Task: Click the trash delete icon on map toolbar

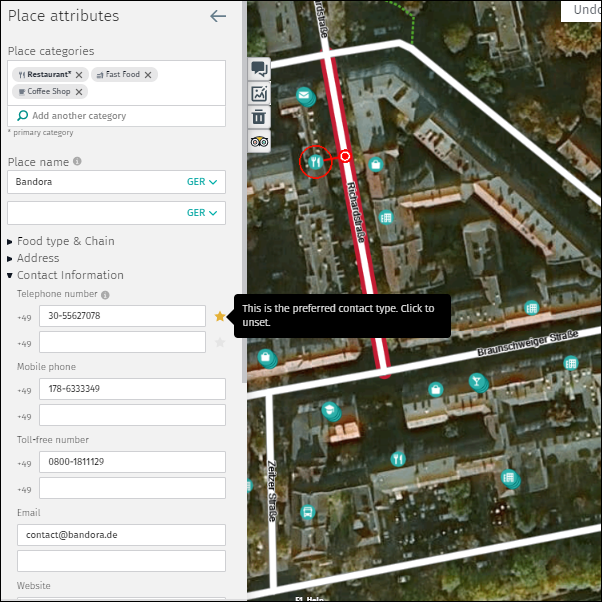Action: pos(259,117)
